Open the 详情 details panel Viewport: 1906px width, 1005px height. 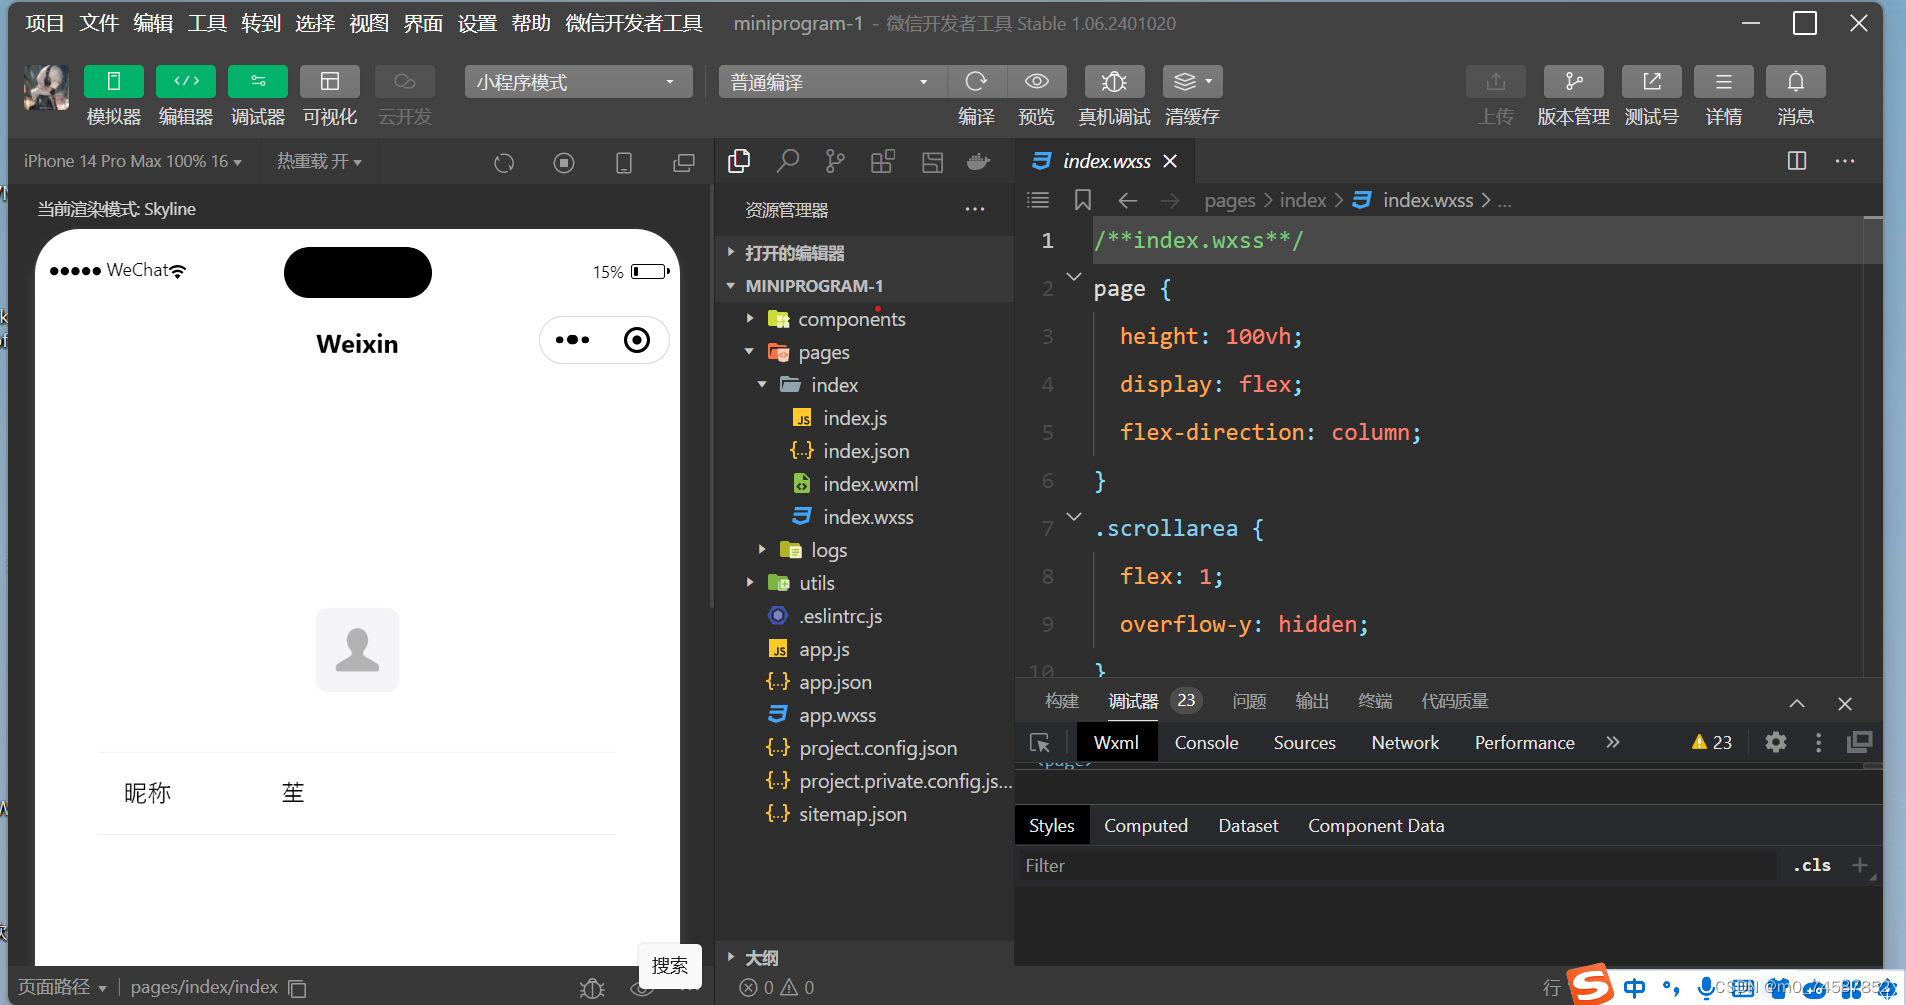tap(1723, 82)
